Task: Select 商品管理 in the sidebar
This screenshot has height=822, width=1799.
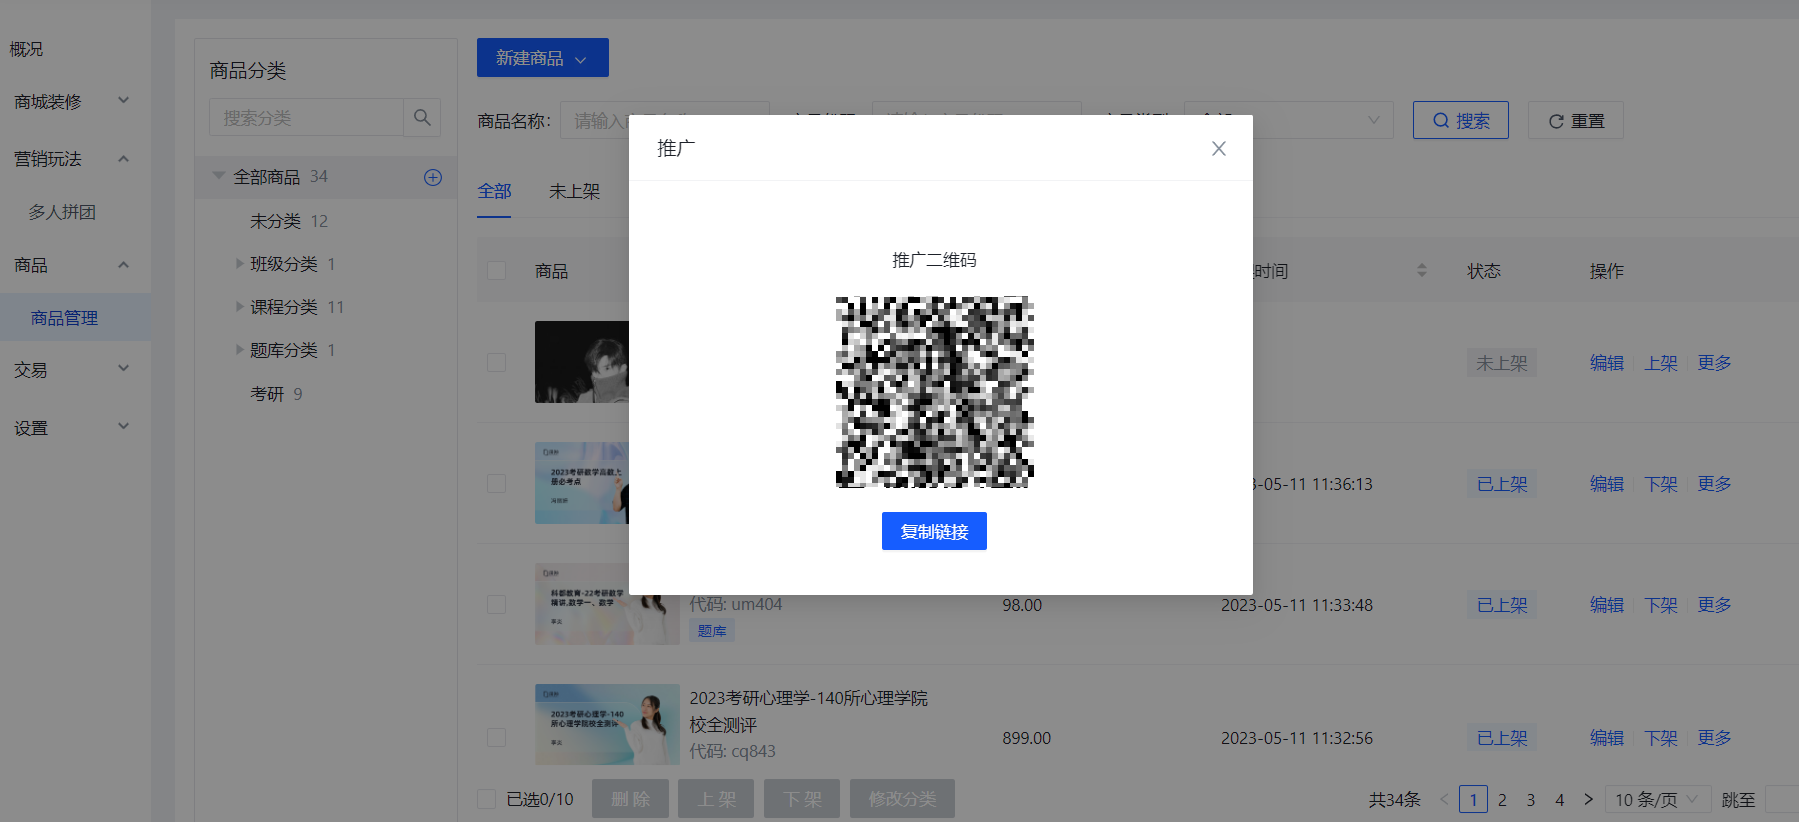Action: (64, 318)
